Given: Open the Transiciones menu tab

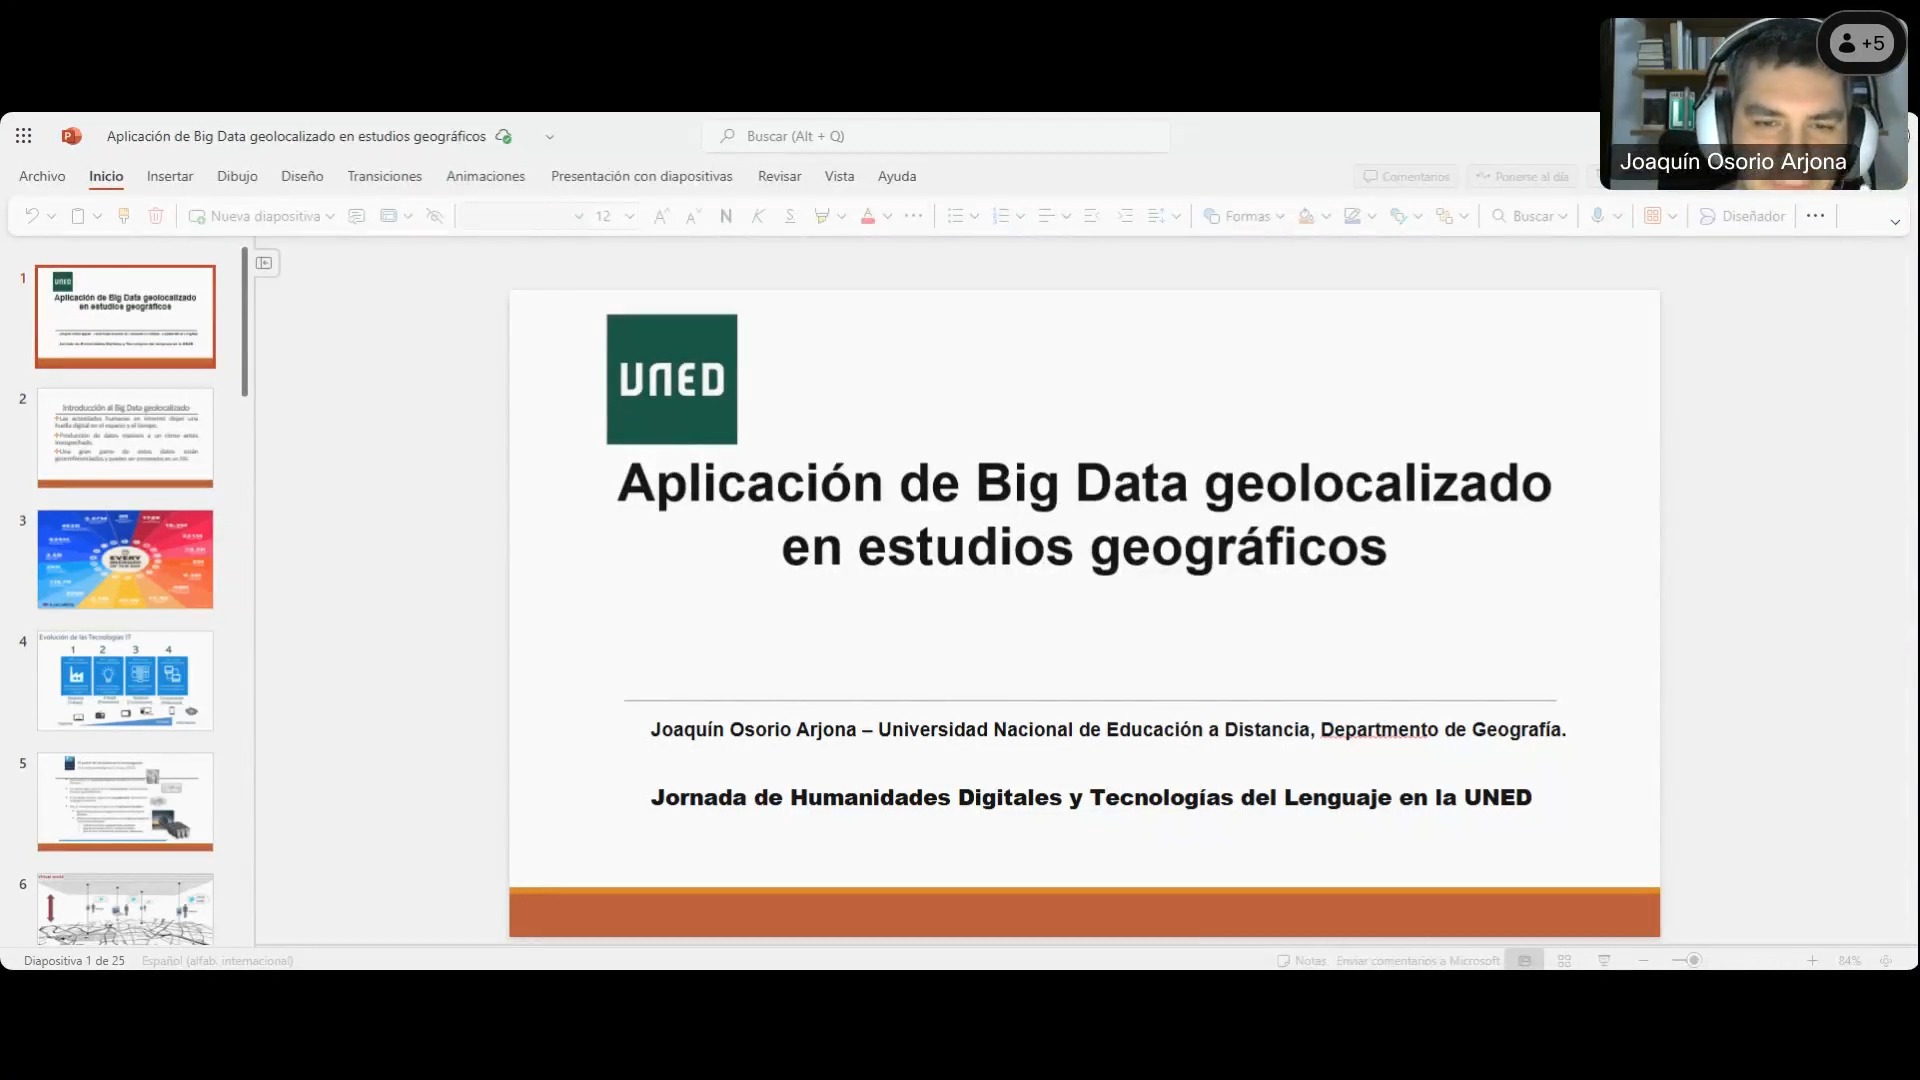Looking at the screenshot, I should click(384, 175).
